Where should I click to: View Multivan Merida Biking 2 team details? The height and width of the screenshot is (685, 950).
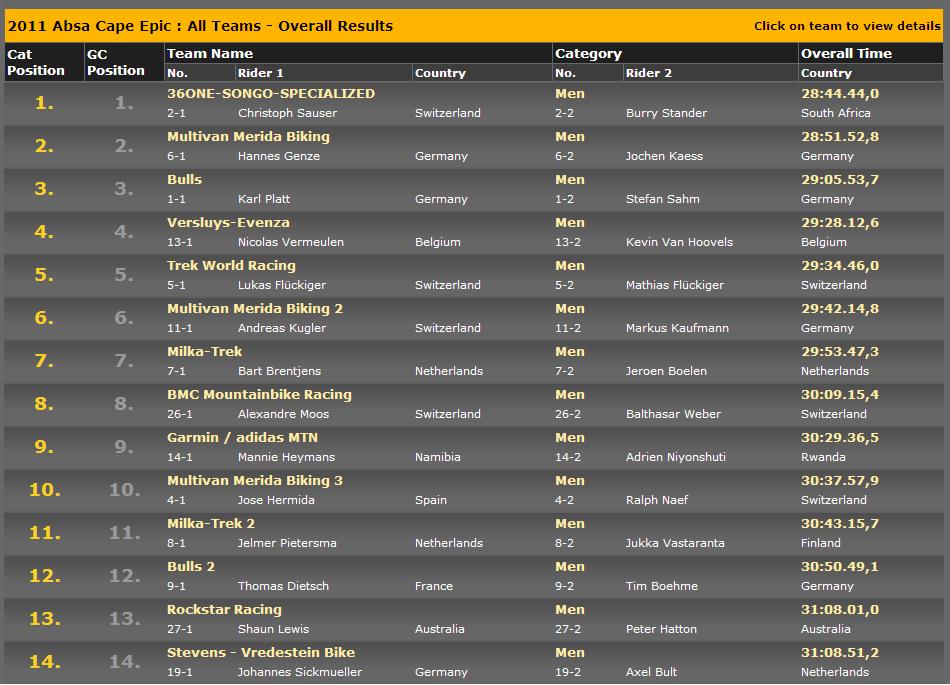(x=254, y=308)
